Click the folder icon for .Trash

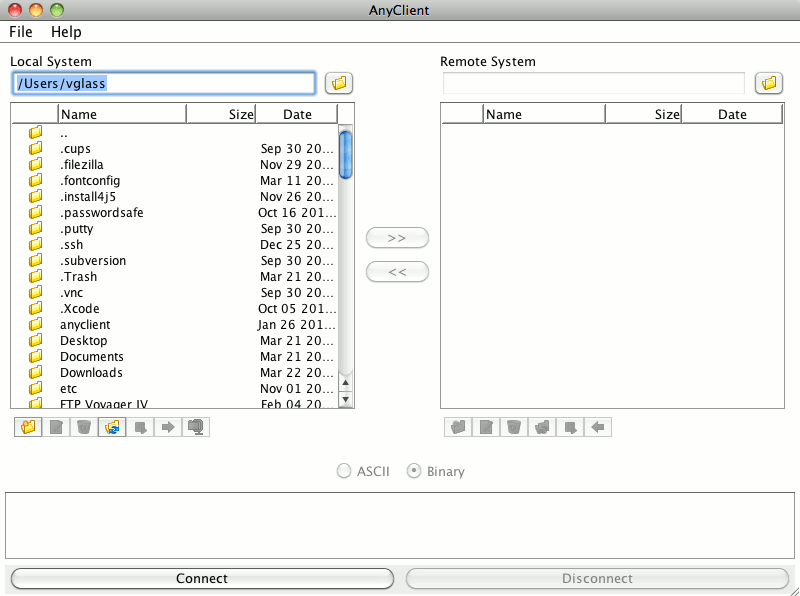pyautogui.click(x=36, y=276)
